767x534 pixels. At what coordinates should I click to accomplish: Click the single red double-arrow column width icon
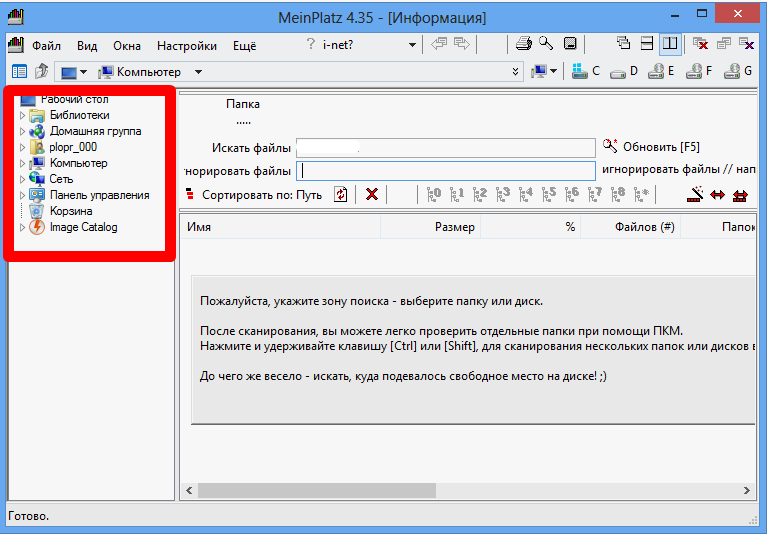pyautogui.click(x=717, y=195)
